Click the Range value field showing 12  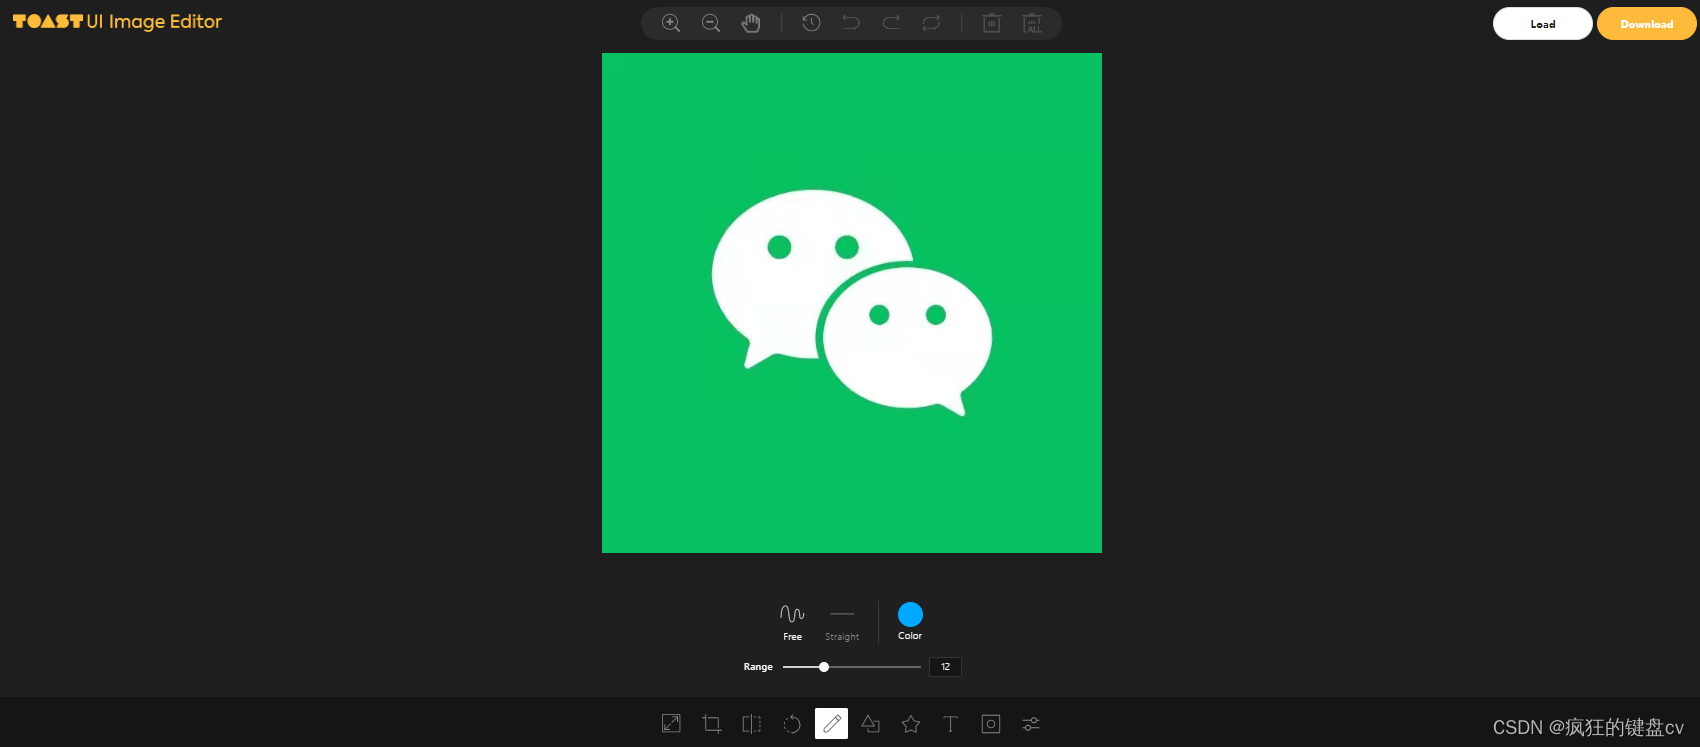[945, 667]
